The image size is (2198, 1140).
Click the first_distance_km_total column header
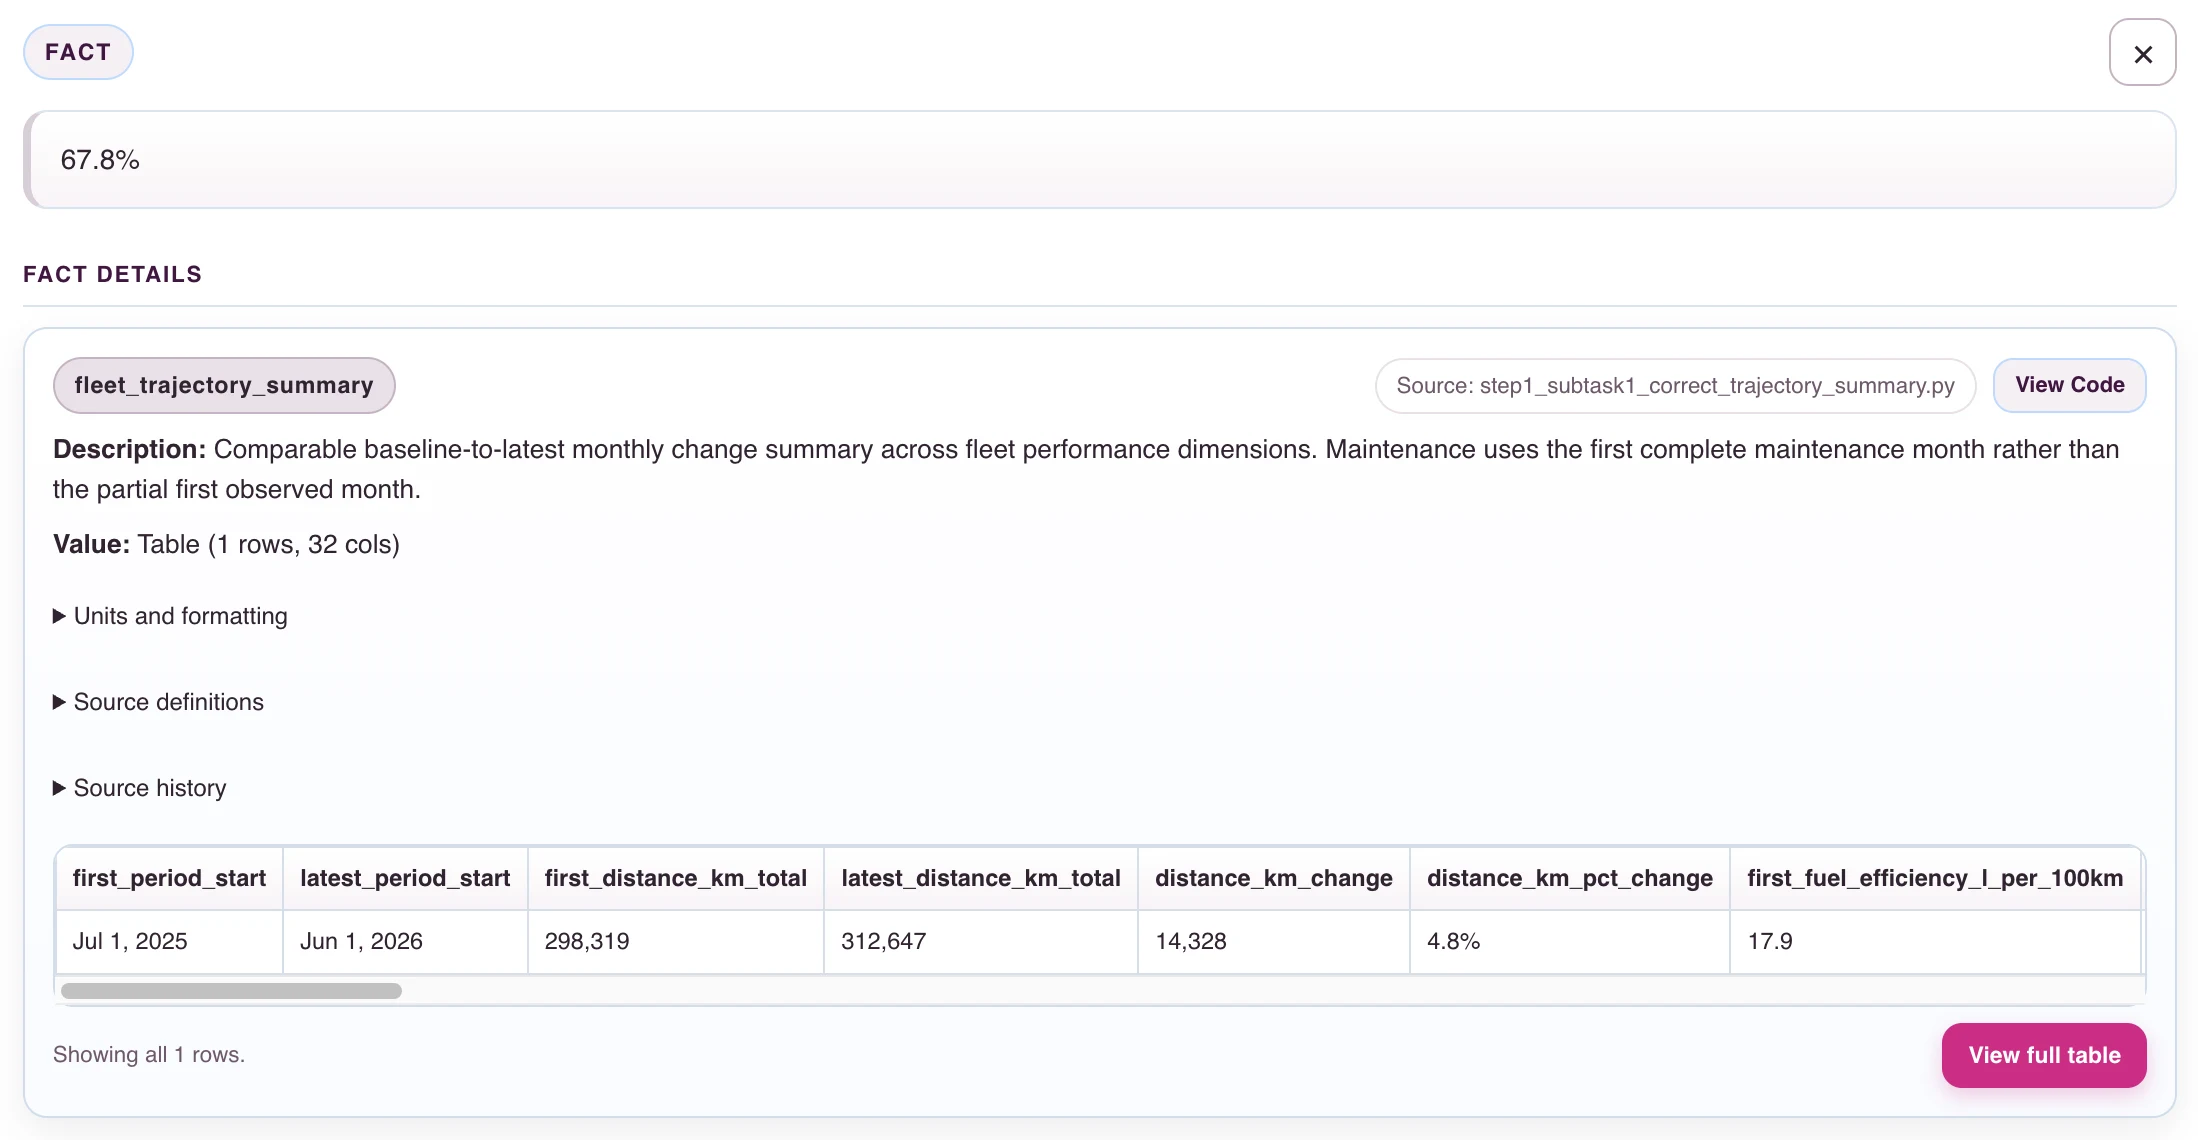(x=676, y=878)
